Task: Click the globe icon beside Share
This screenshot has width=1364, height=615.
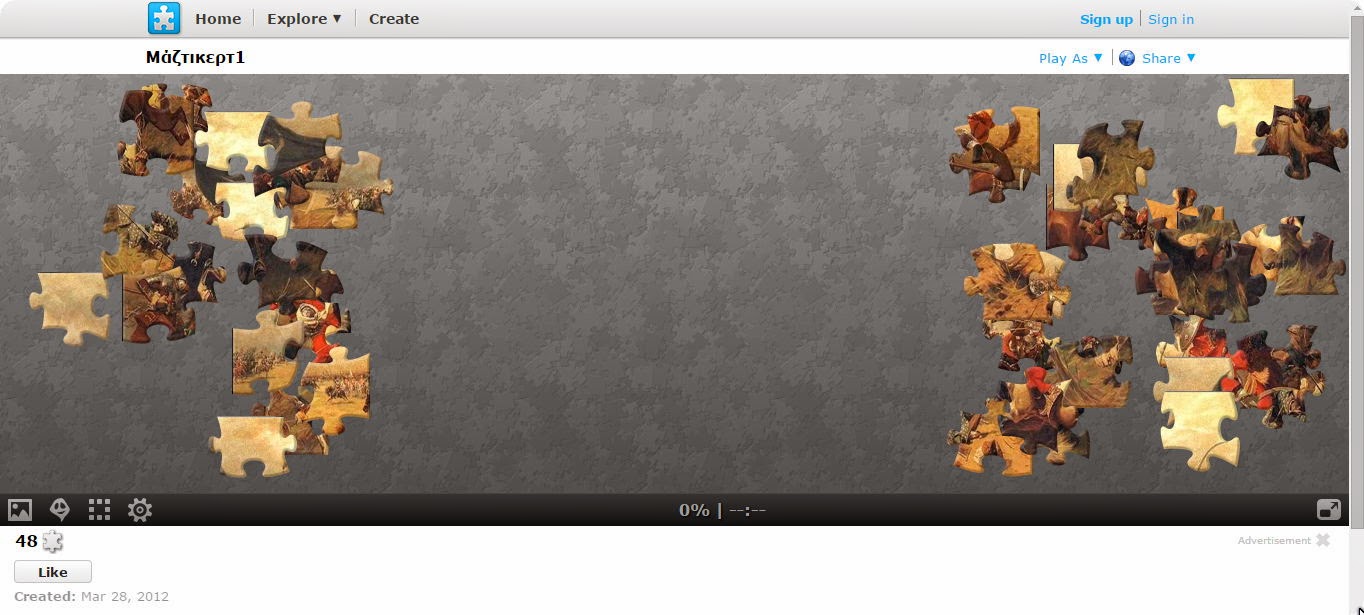Action: click(1127, 58)
